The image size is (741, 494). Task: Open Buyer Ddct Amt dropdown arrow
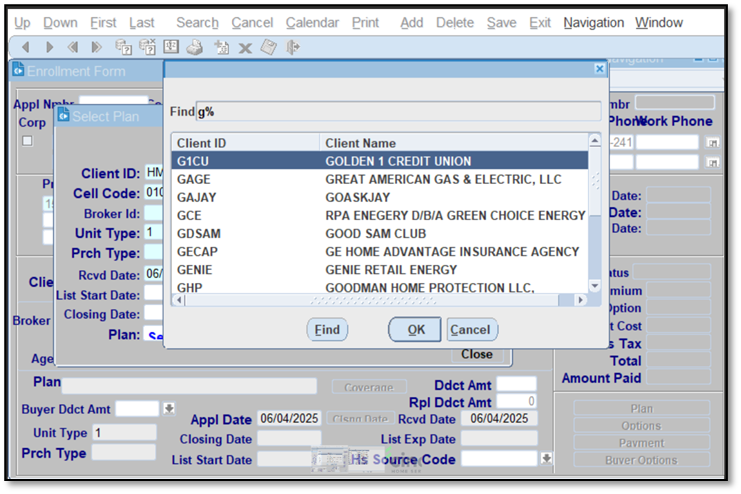[x=169, y=408]
